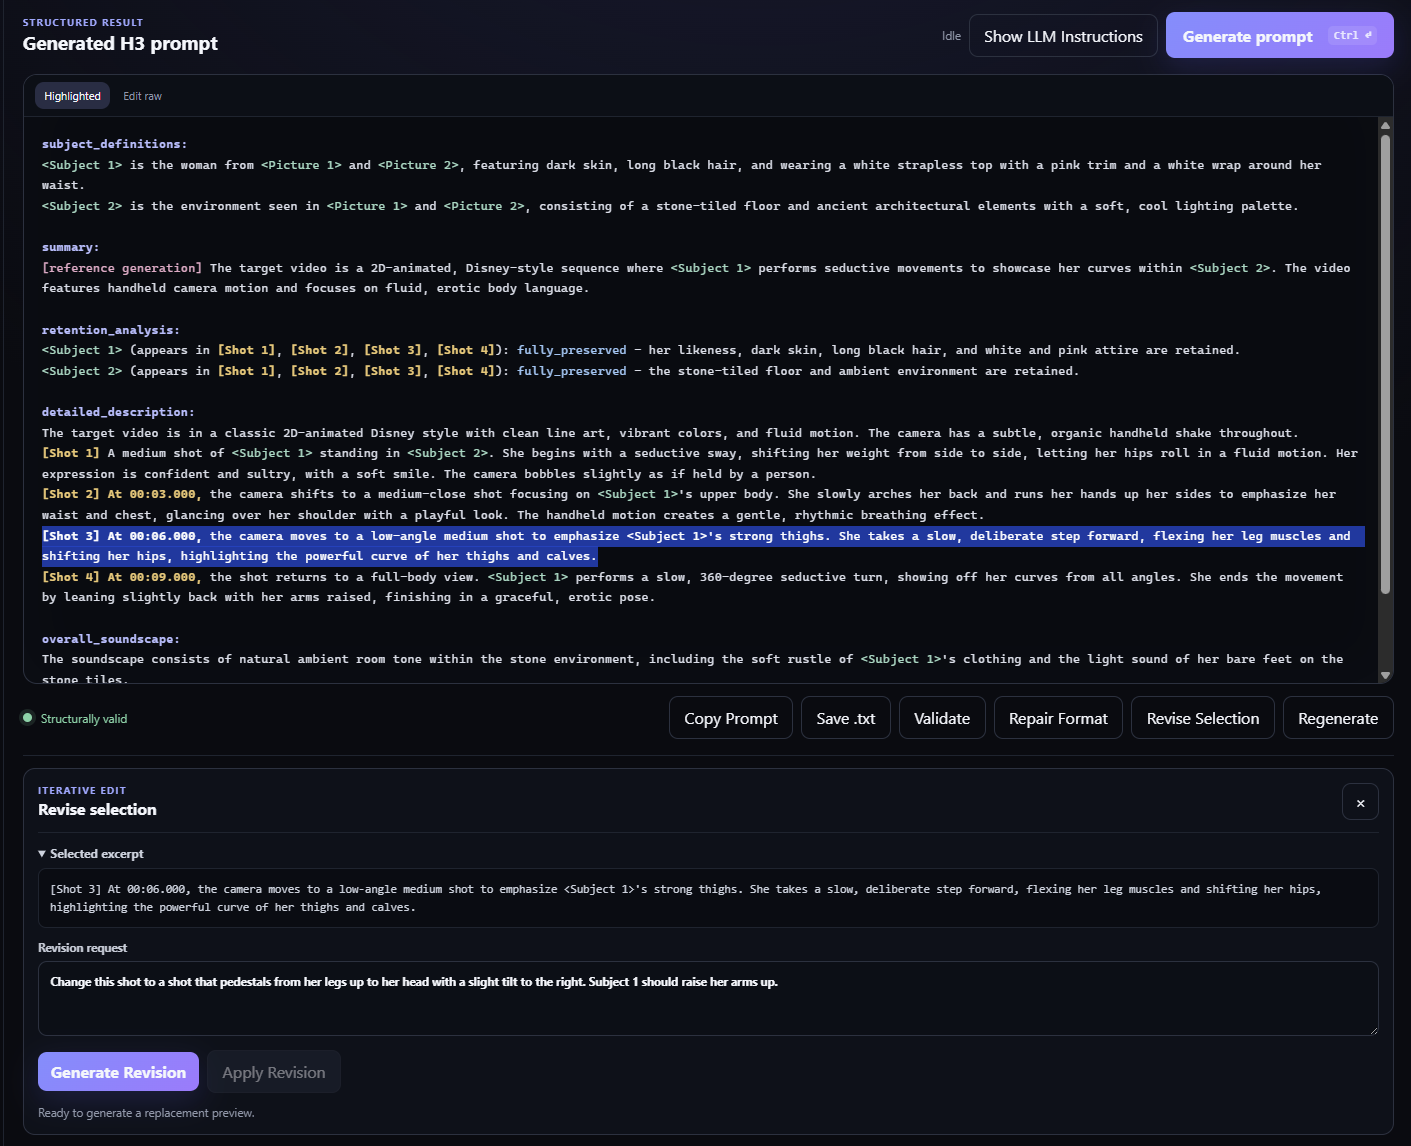
Task: Open the Edit raw tab
Action: (x=142, y=96)
